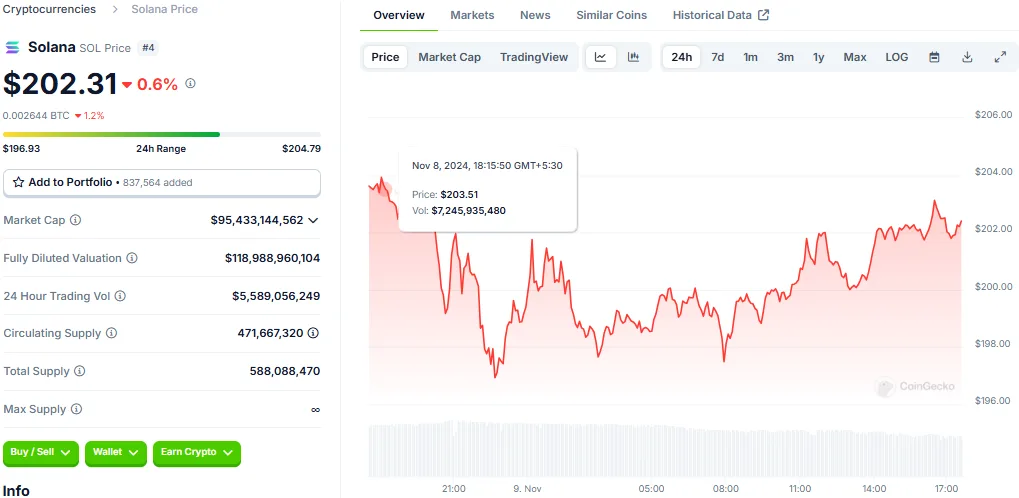The height and width of the screenshot is (498, 1019).
Task: Open info icon beside 0.6% price change
Action: 190,83
